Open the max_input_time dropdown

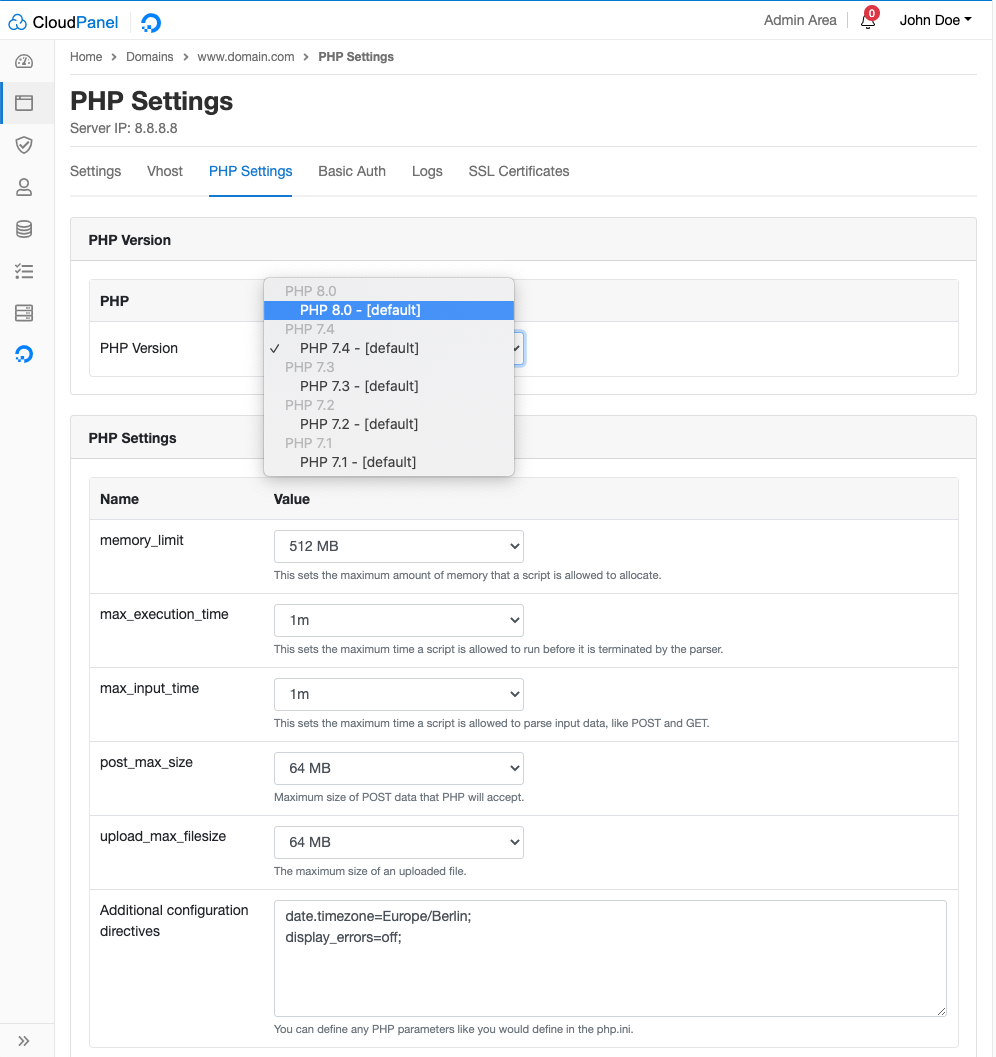398,694
